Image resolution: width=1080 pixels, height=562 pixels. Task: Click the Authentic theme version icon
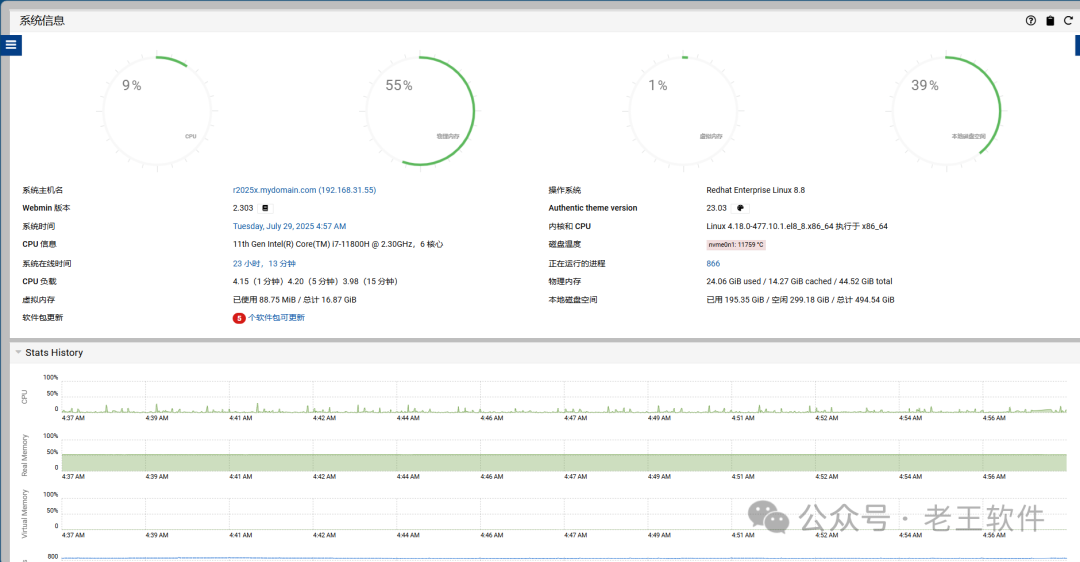(x=740, y=208)
